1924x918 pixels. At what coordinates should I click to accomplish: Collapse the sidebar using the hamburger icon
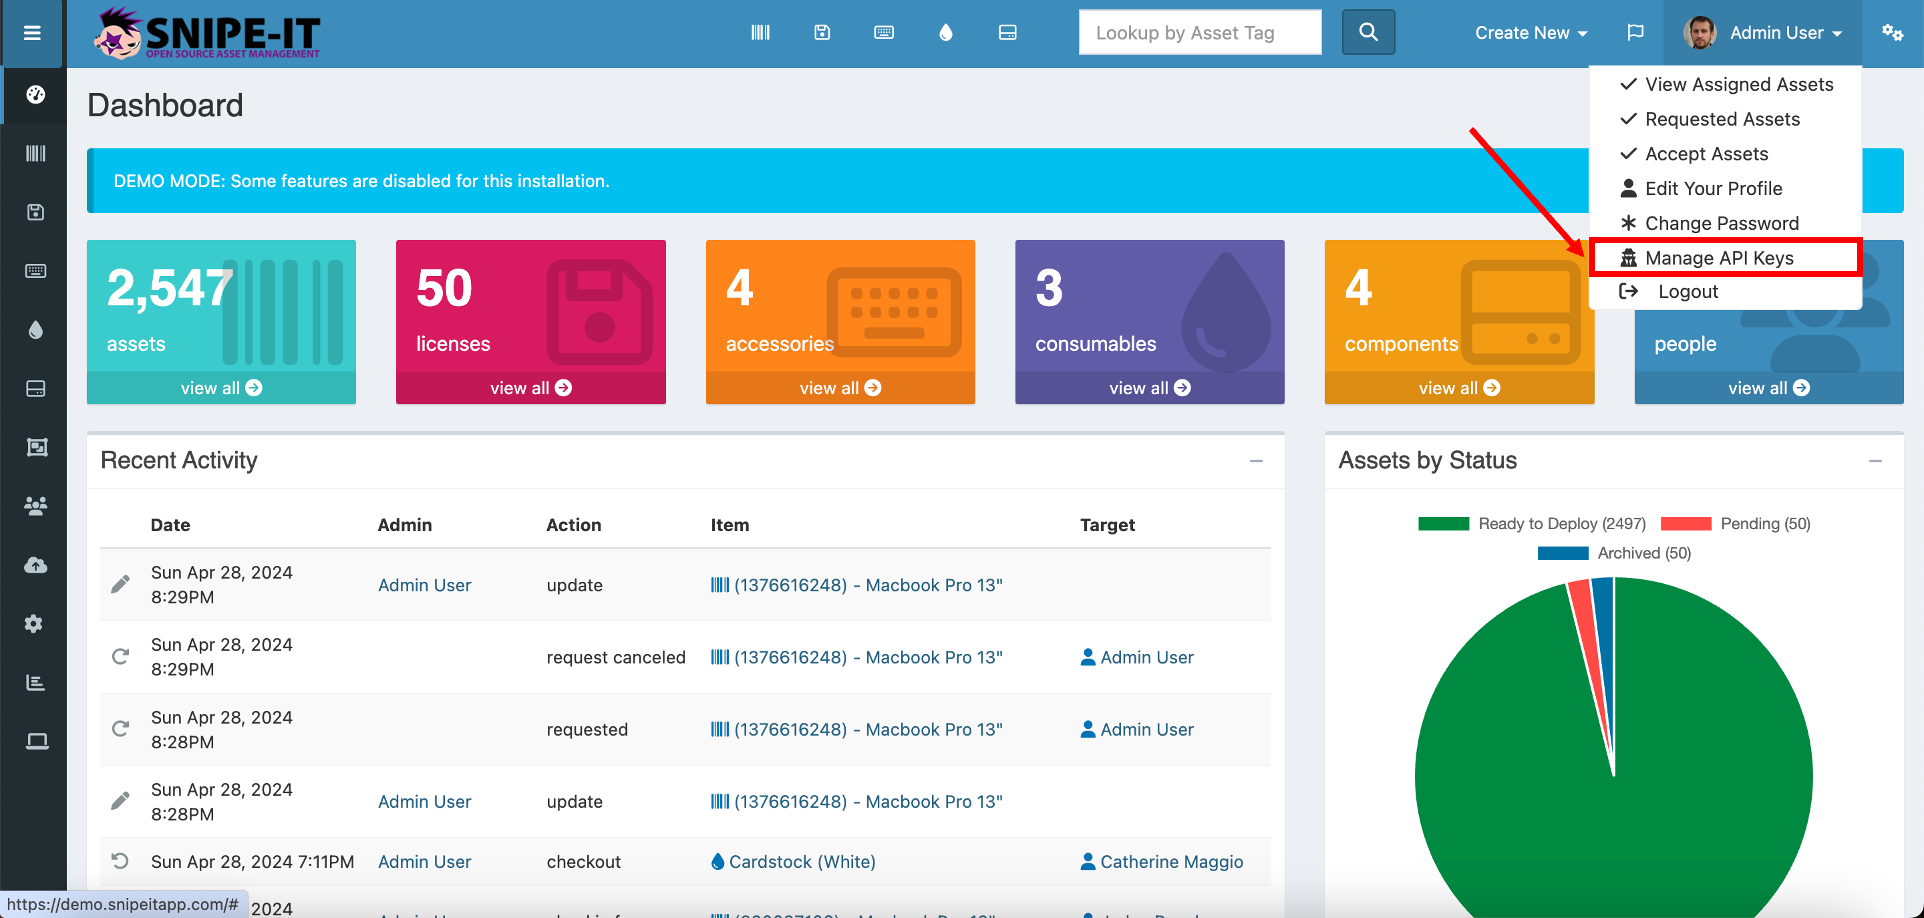tap(32, 33)
